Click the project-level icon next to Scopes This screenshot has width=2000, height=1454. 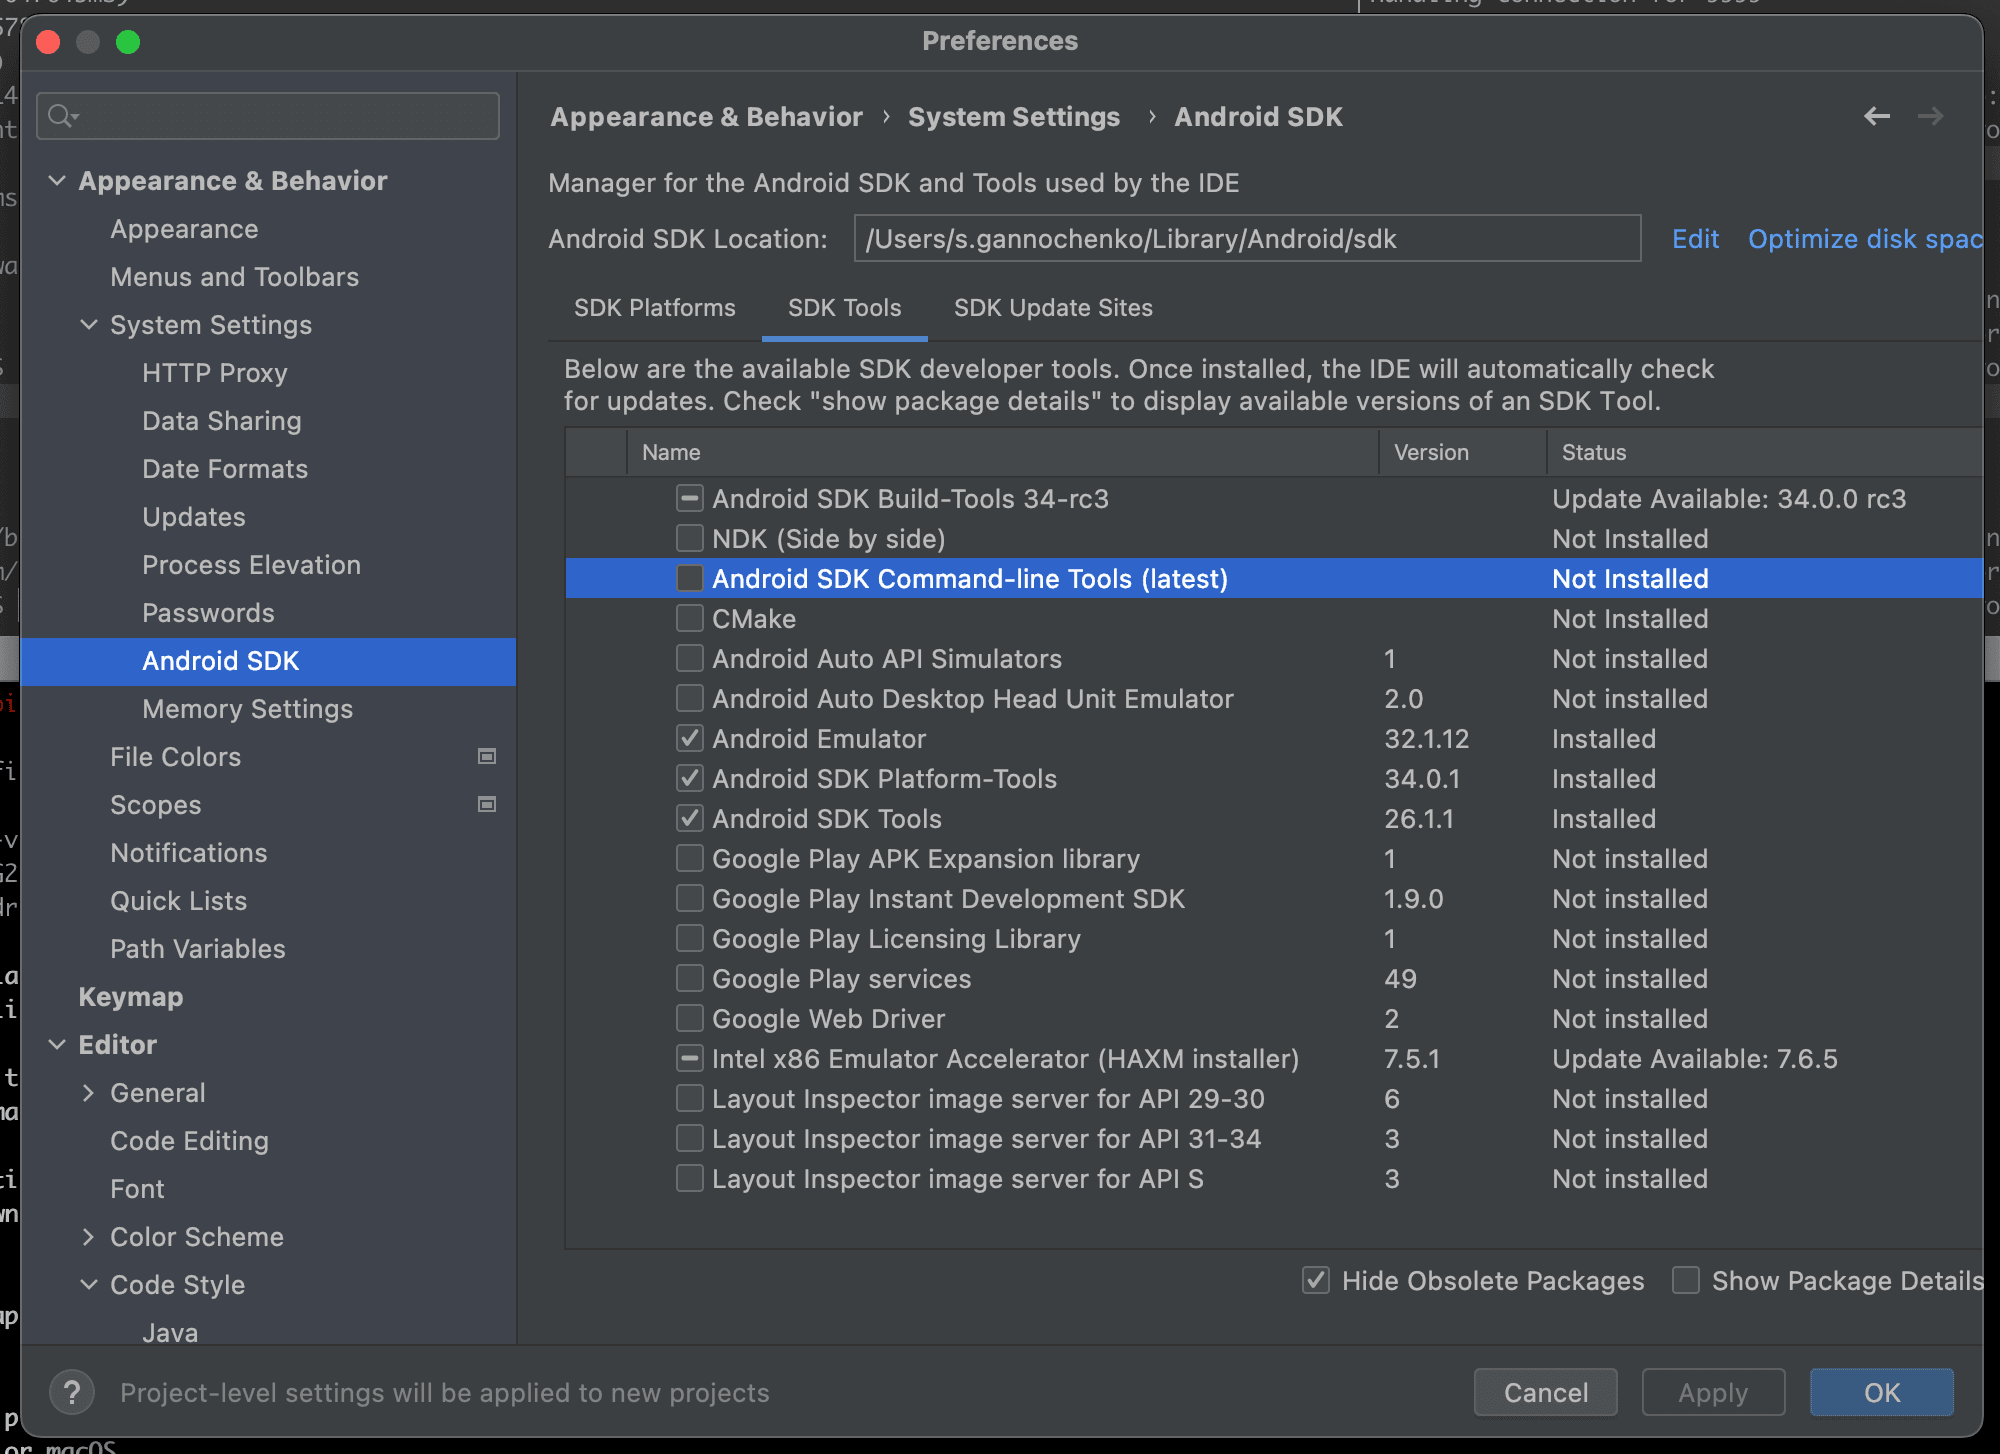487,805
